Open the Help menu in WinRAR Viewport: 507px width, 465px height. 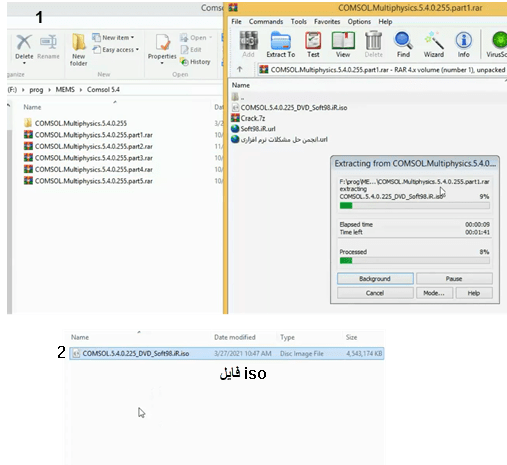click(x=385, y=22)
